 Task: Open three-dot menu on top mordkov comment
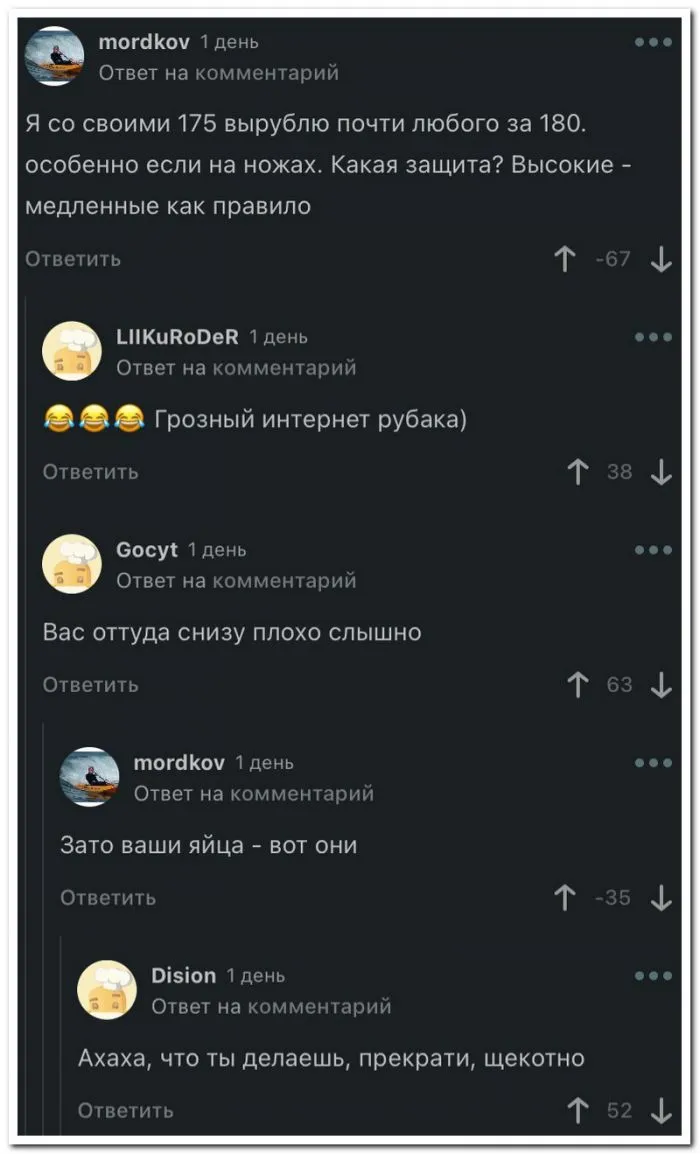pos(653,43)
